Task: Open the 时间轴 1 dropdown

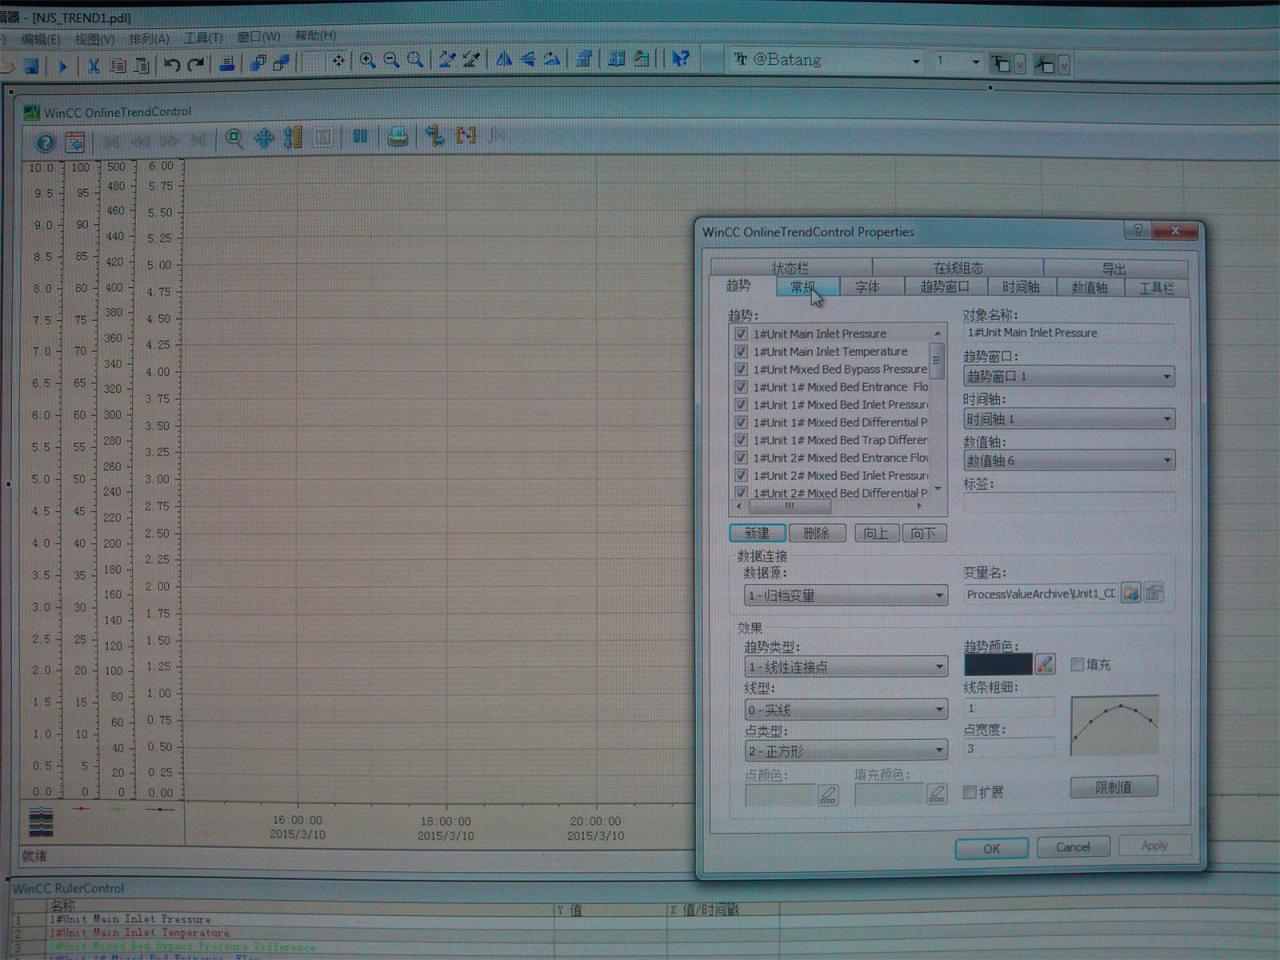Action: tap(1069, 419)
